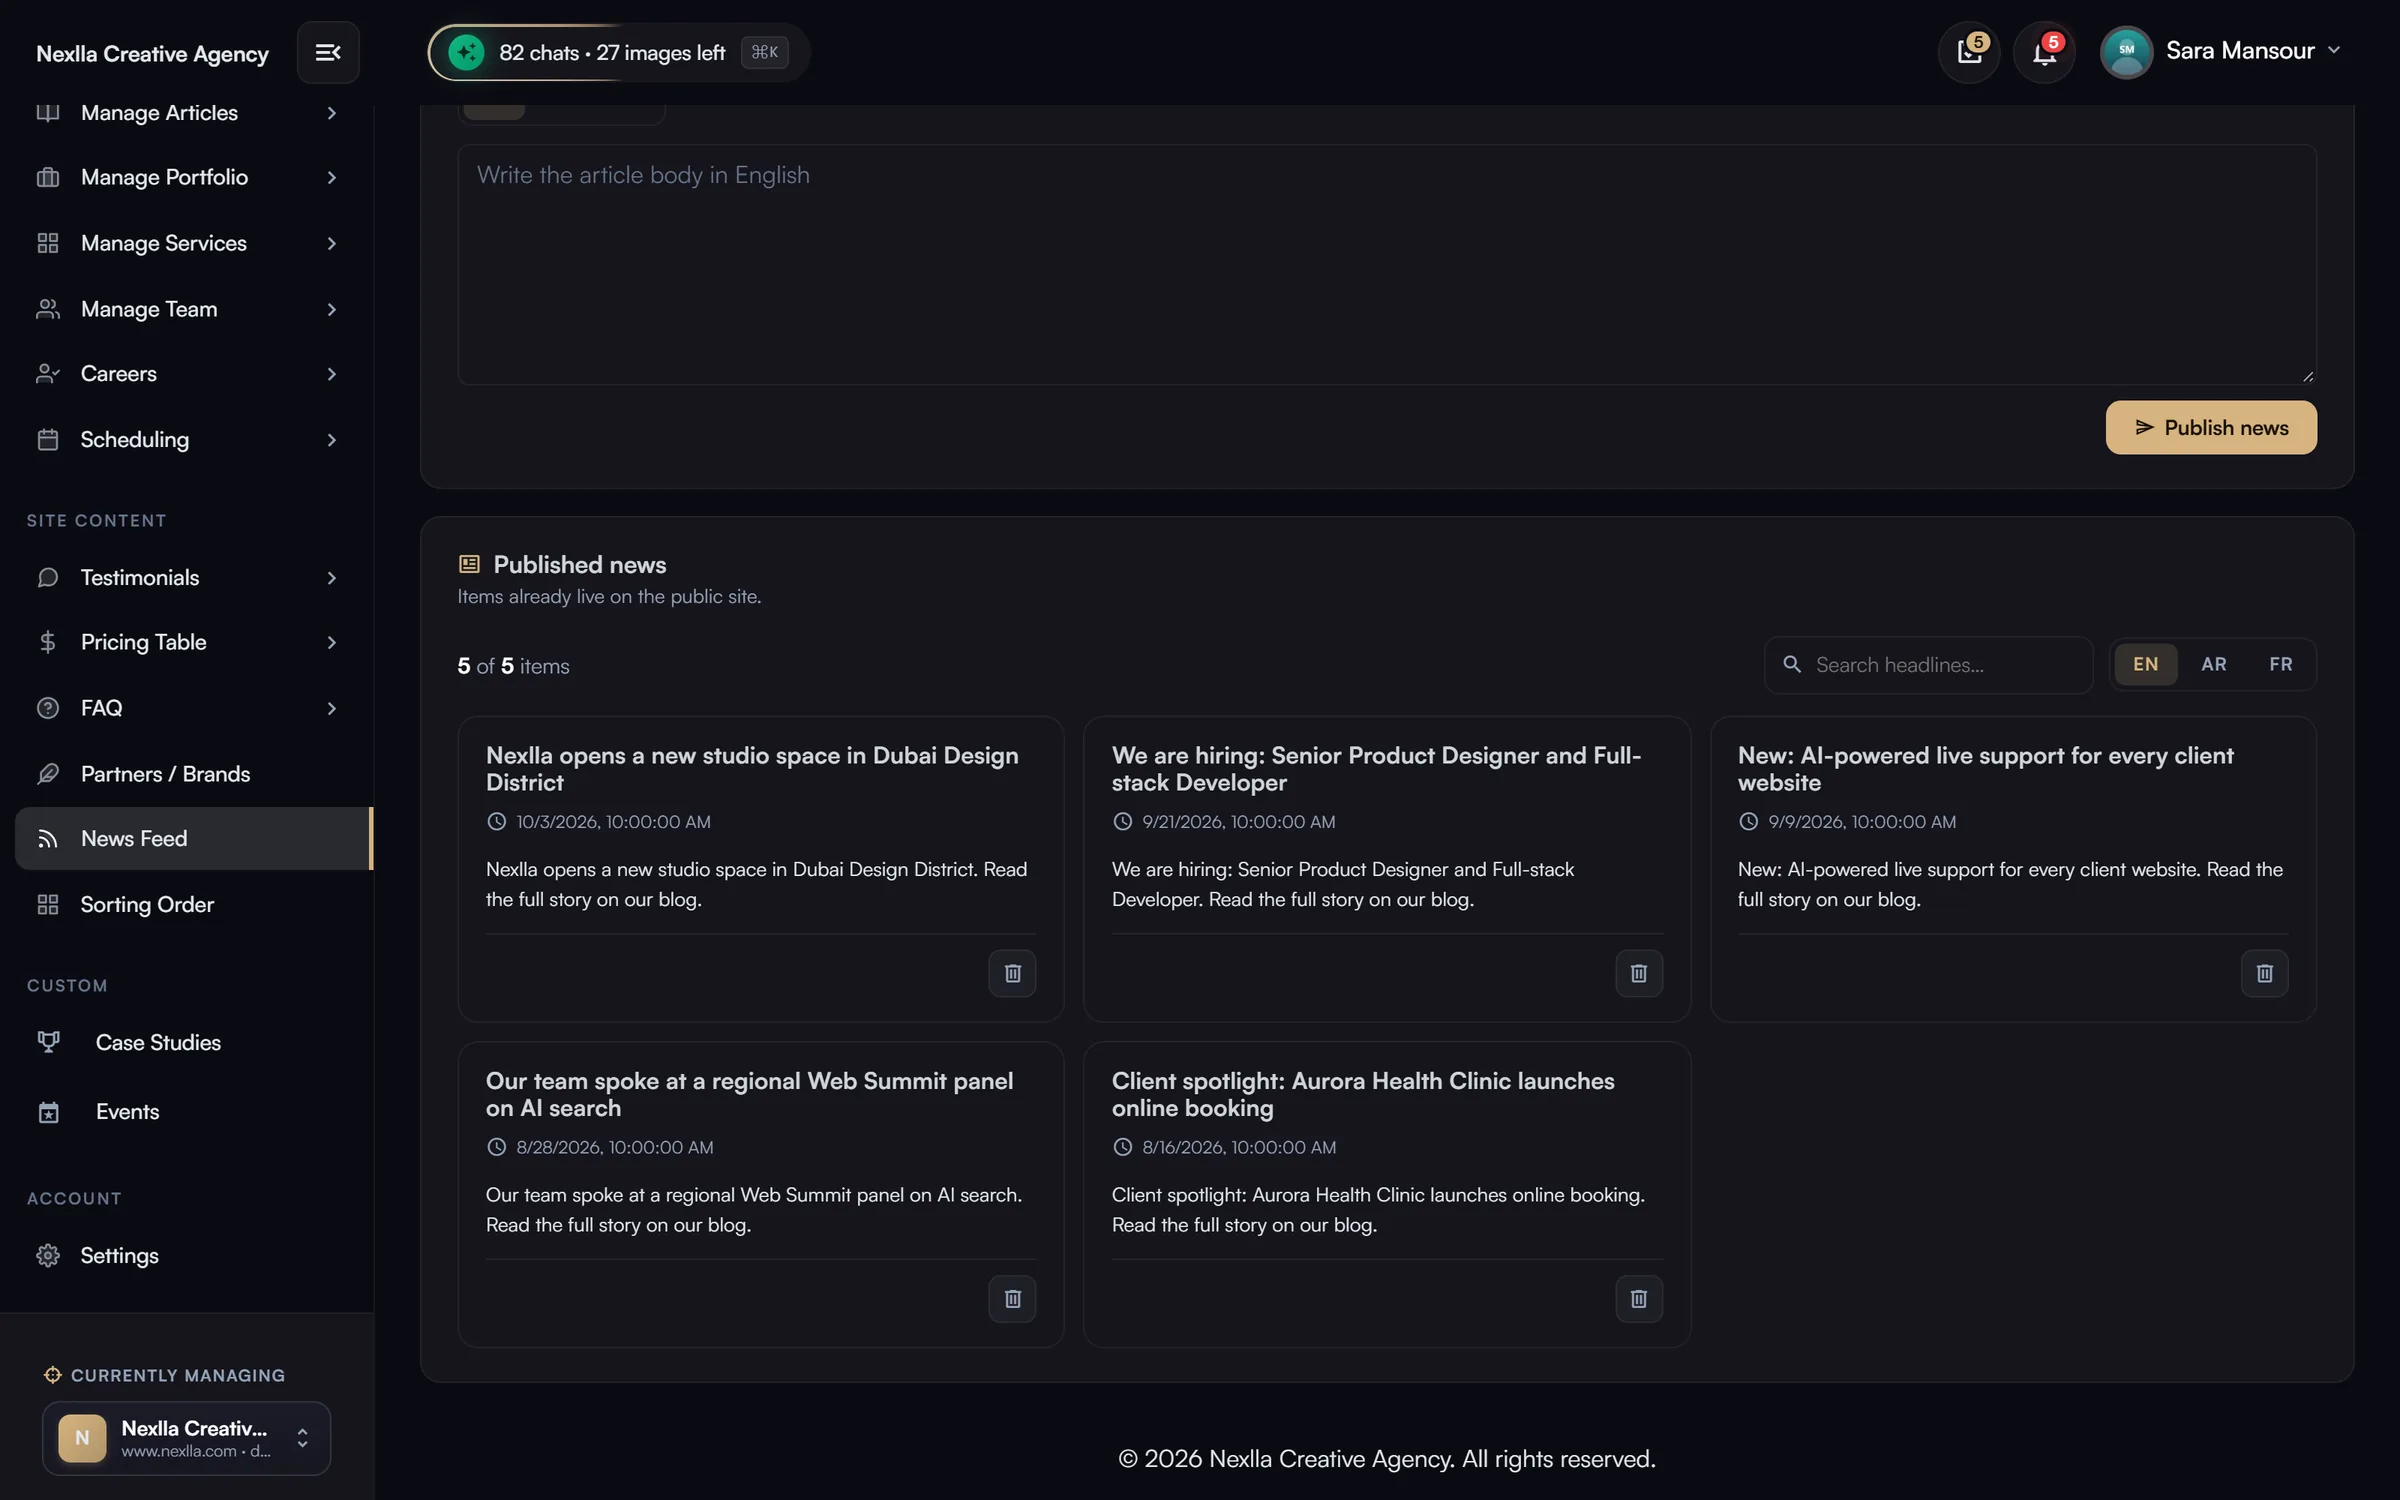2400x1500 pixels.
Task: Switch published news language to AR
Action: point(2213,664)
